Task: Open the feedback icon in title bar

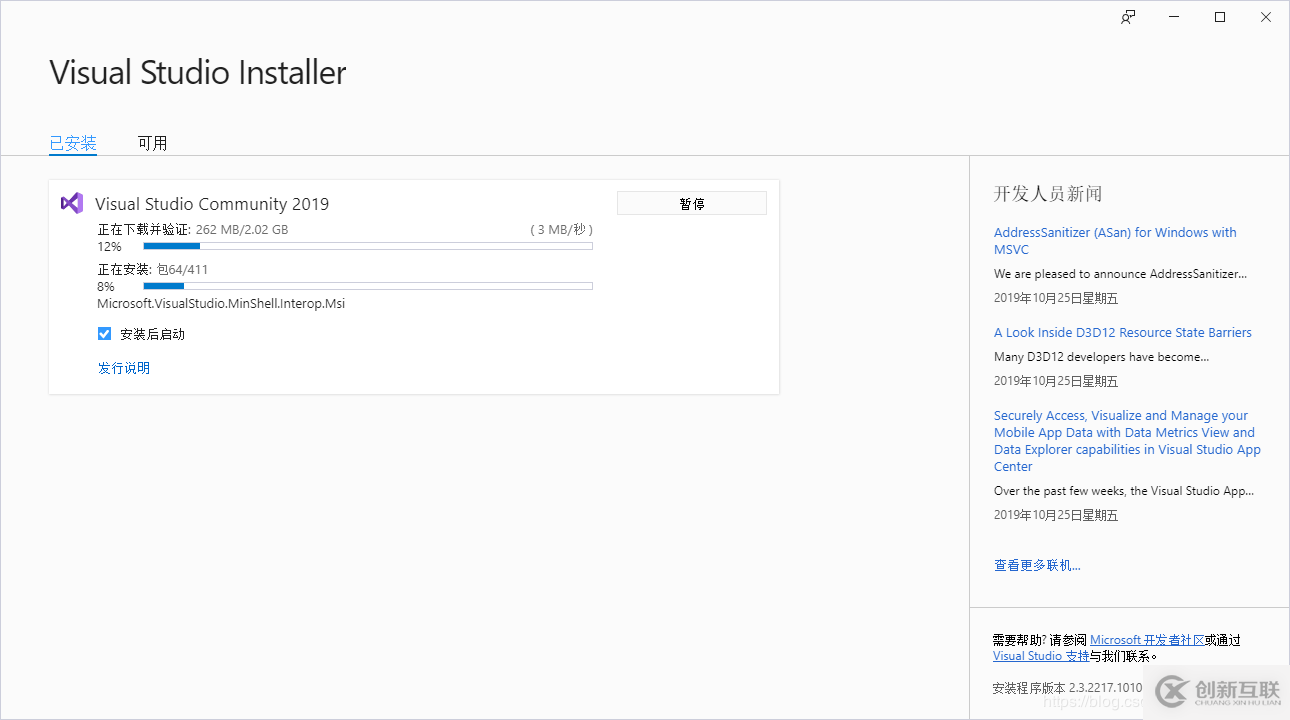Action: [x=1128, y=17]
